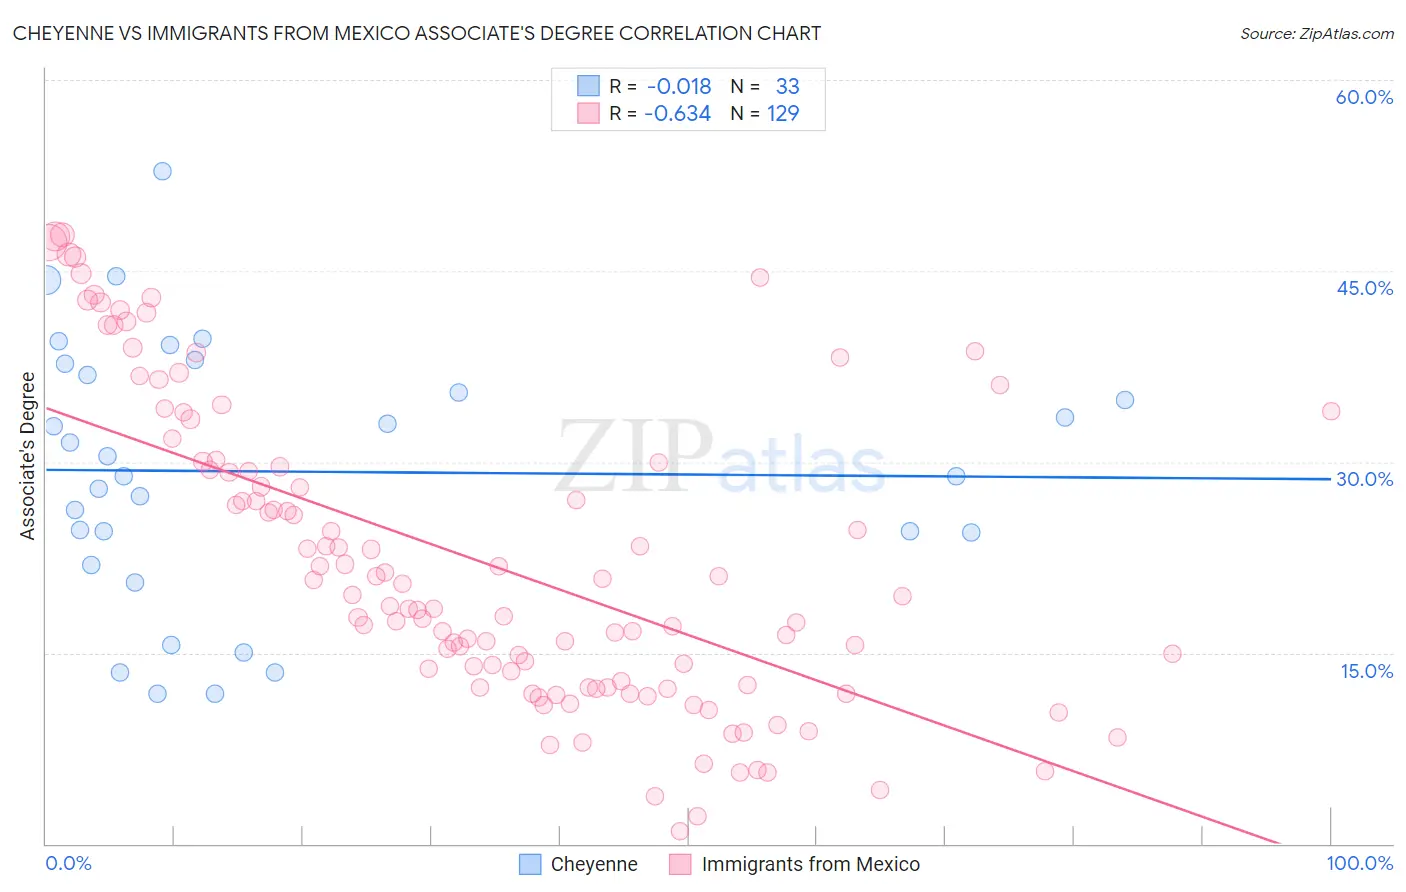Select the Cheyenne legend label
The image size is (1406, 892).
click(x=594, y=864)
